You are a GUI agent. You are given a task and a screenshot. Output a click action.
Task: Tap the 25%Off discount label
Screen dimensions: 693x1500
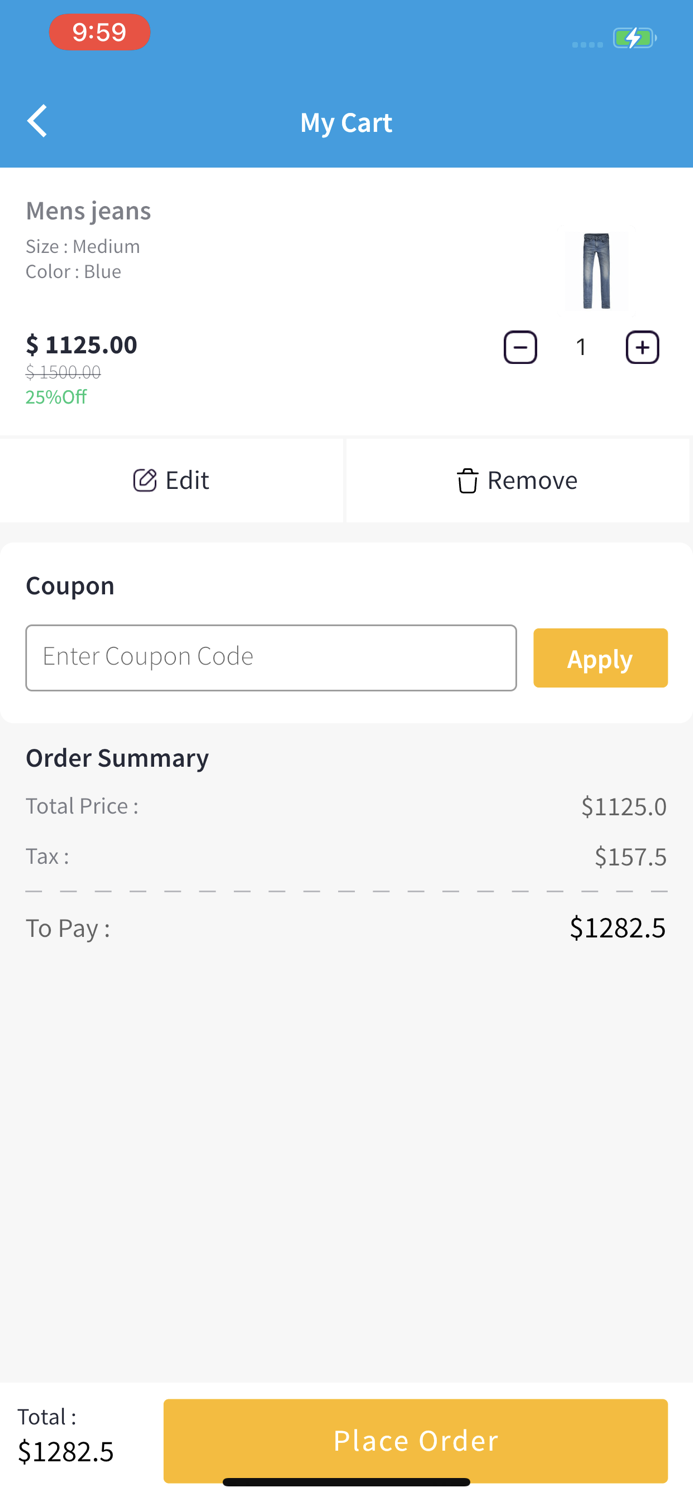[x=56, y=397]
